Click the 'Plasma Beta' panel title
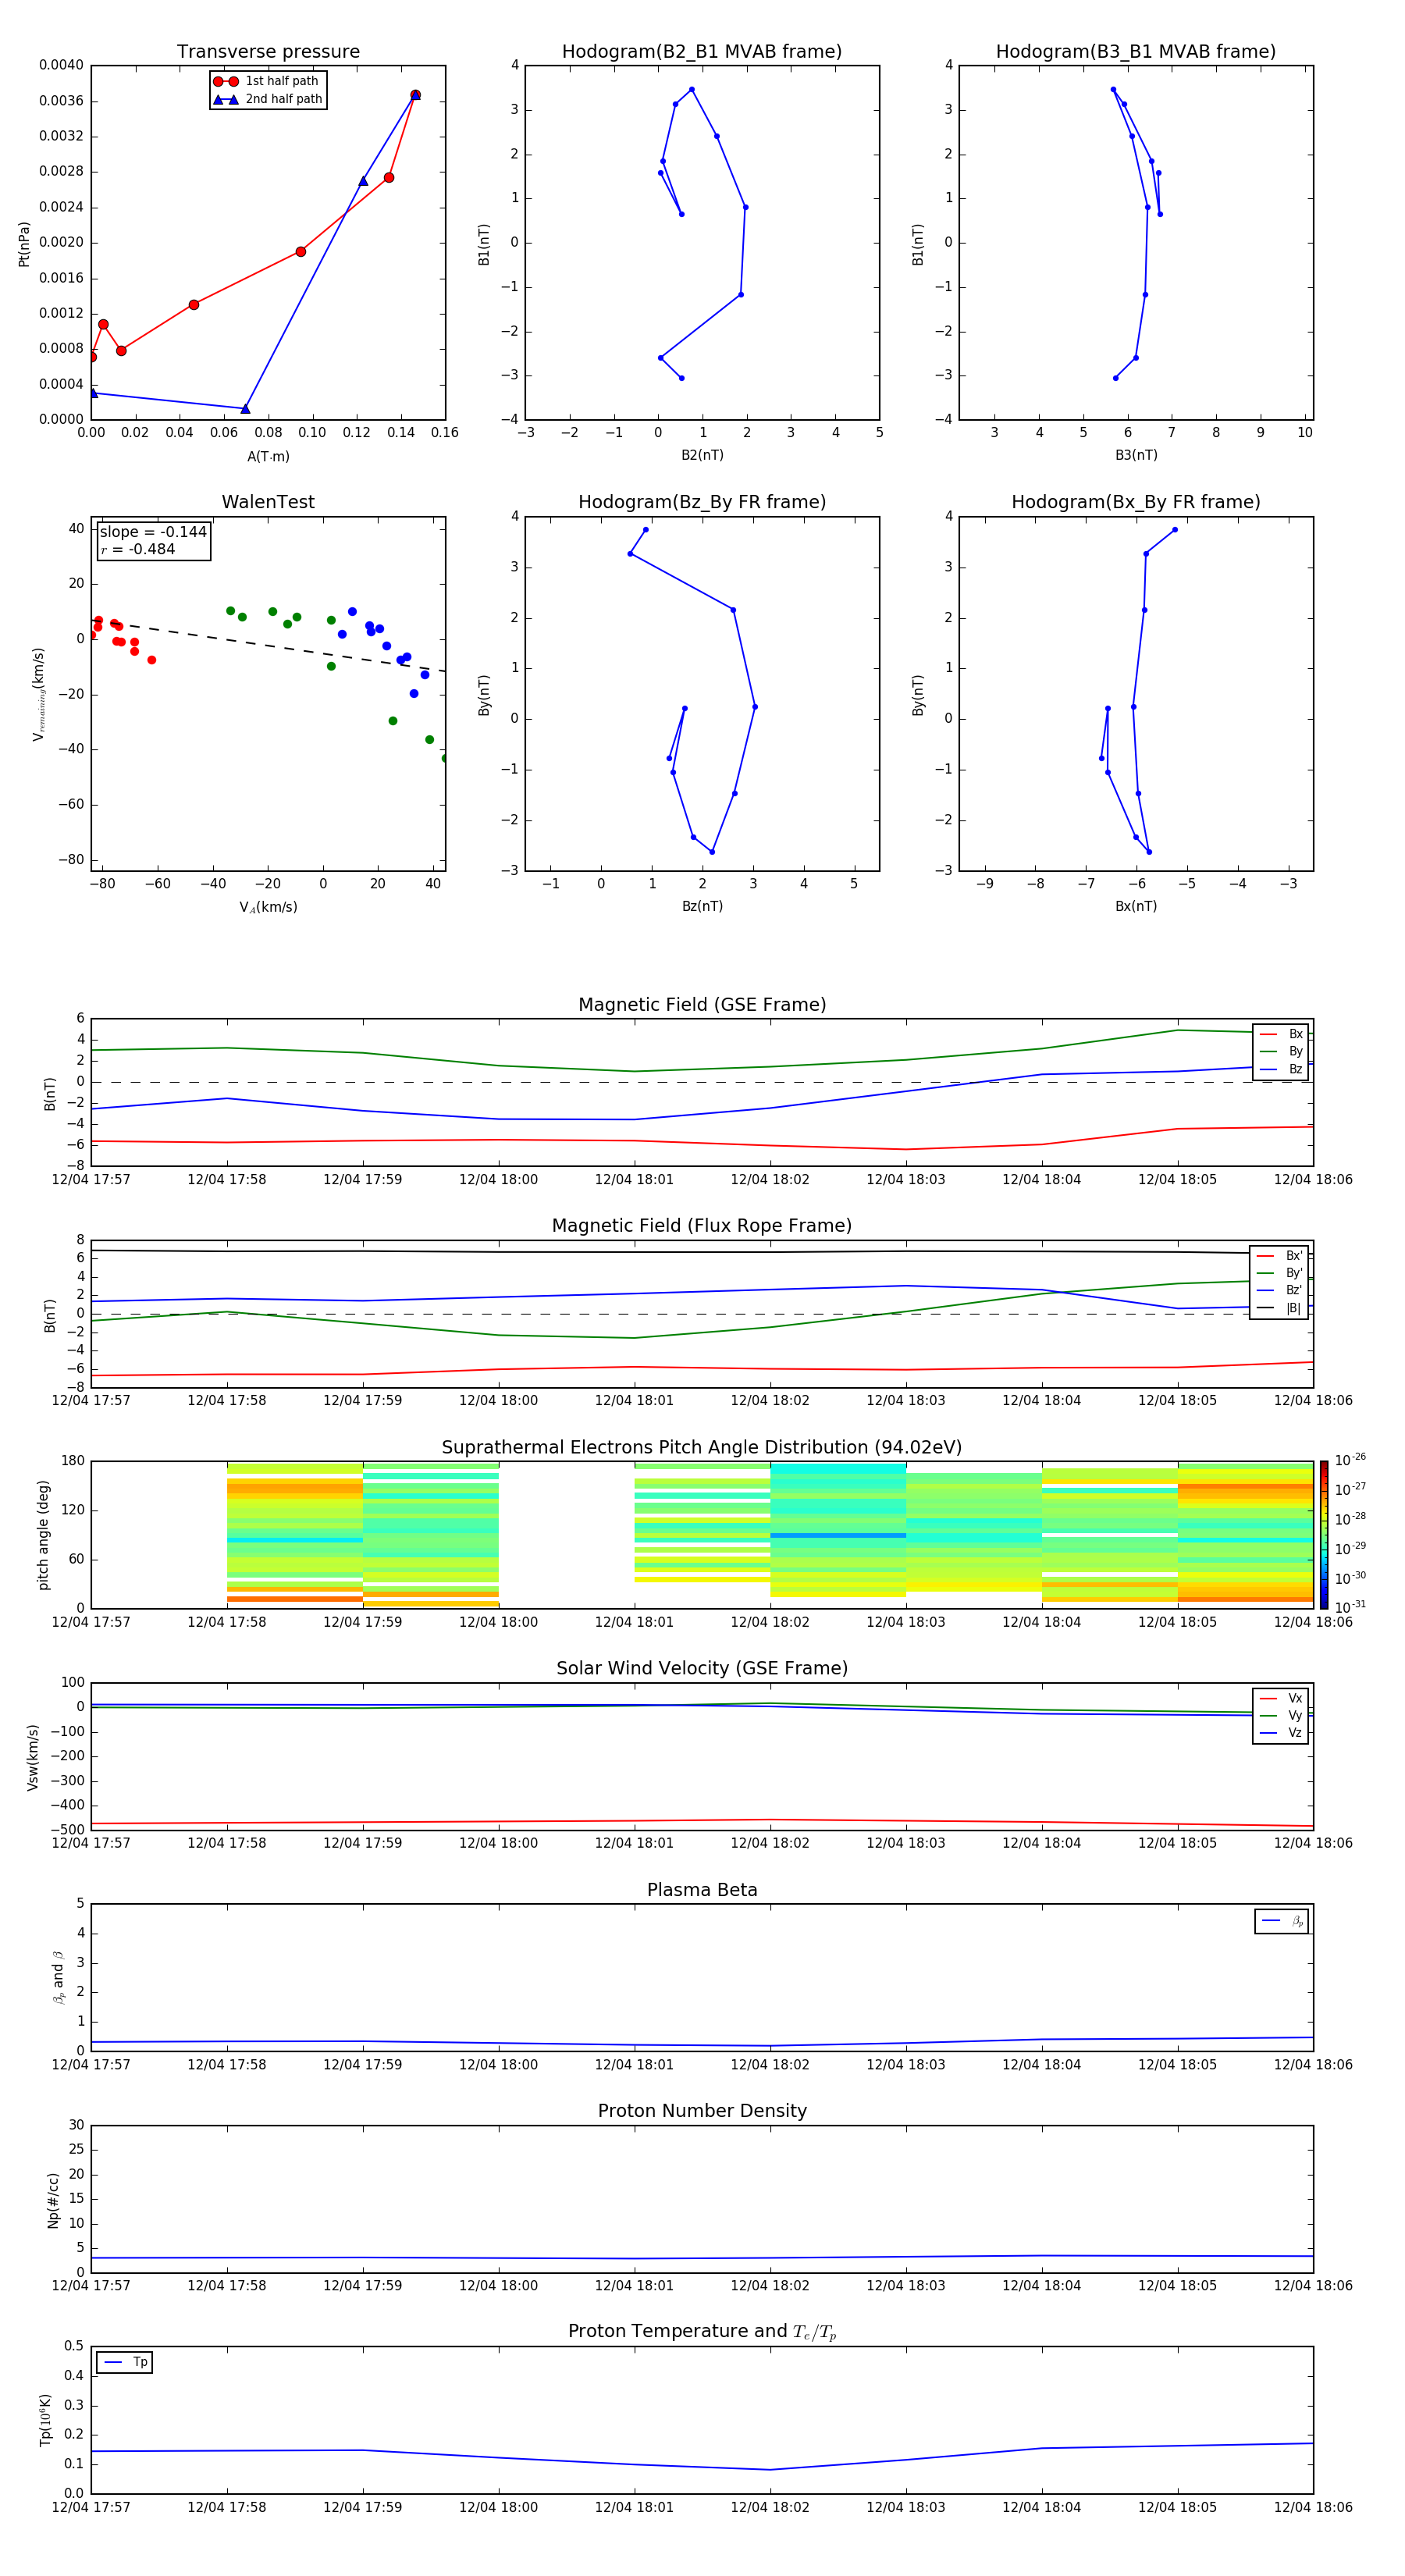The width and height of the screenshot is (1405, 2576). (702, 1891)
